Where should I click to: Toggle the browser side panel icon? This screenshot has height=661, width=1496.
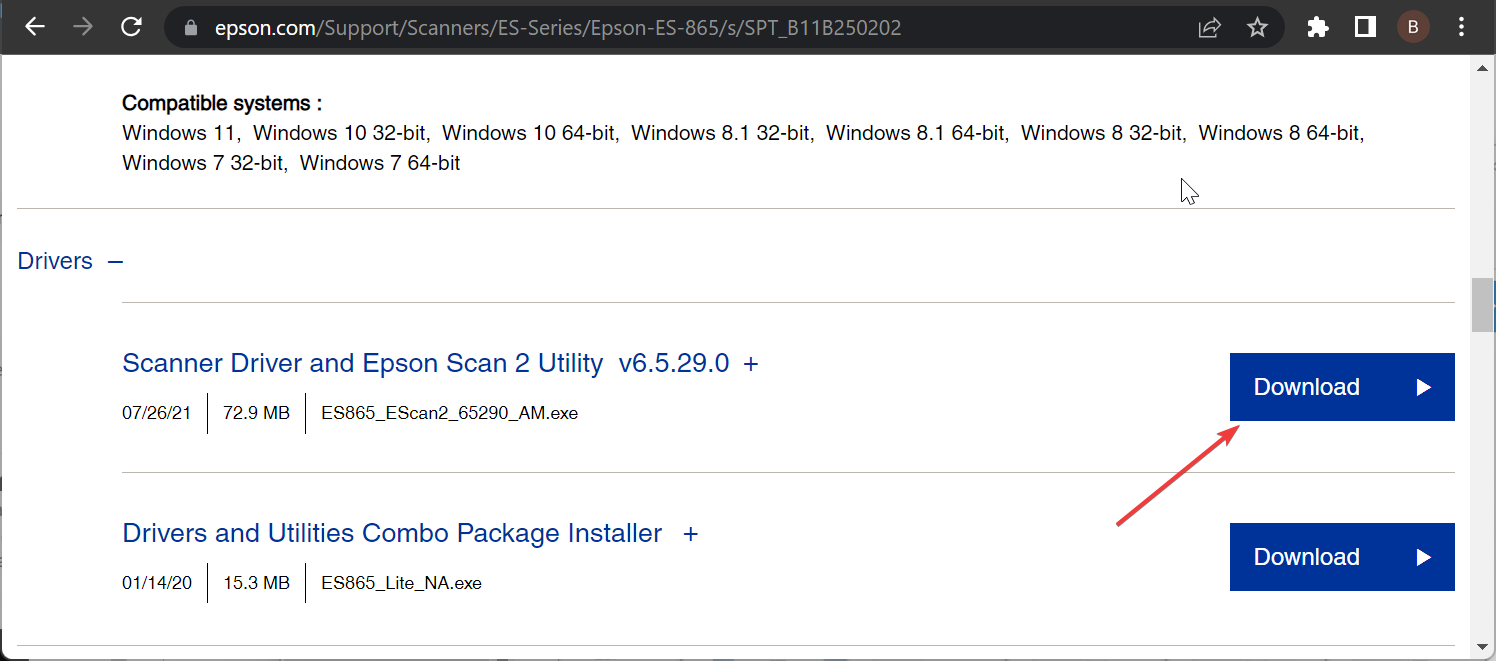pos(1365,28)
